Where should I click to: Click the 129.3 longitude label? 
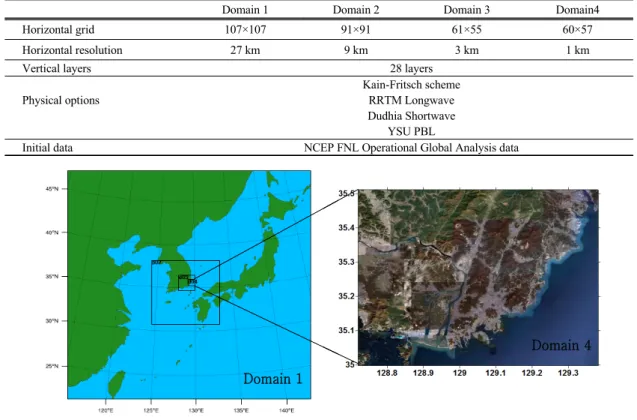click(568, 373)
